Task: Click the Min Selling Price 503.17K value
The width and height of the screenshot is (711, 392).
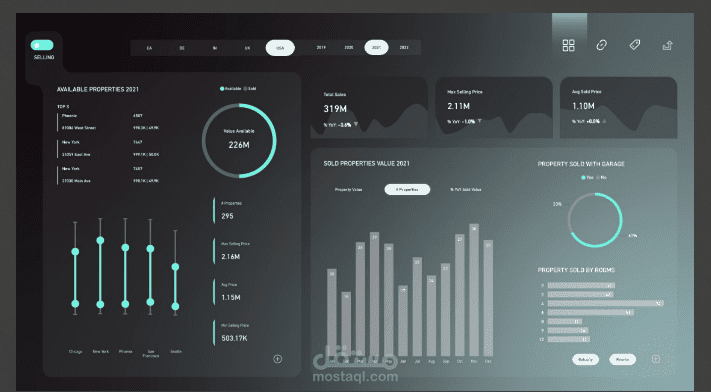Action: click(x=234, y=338)
